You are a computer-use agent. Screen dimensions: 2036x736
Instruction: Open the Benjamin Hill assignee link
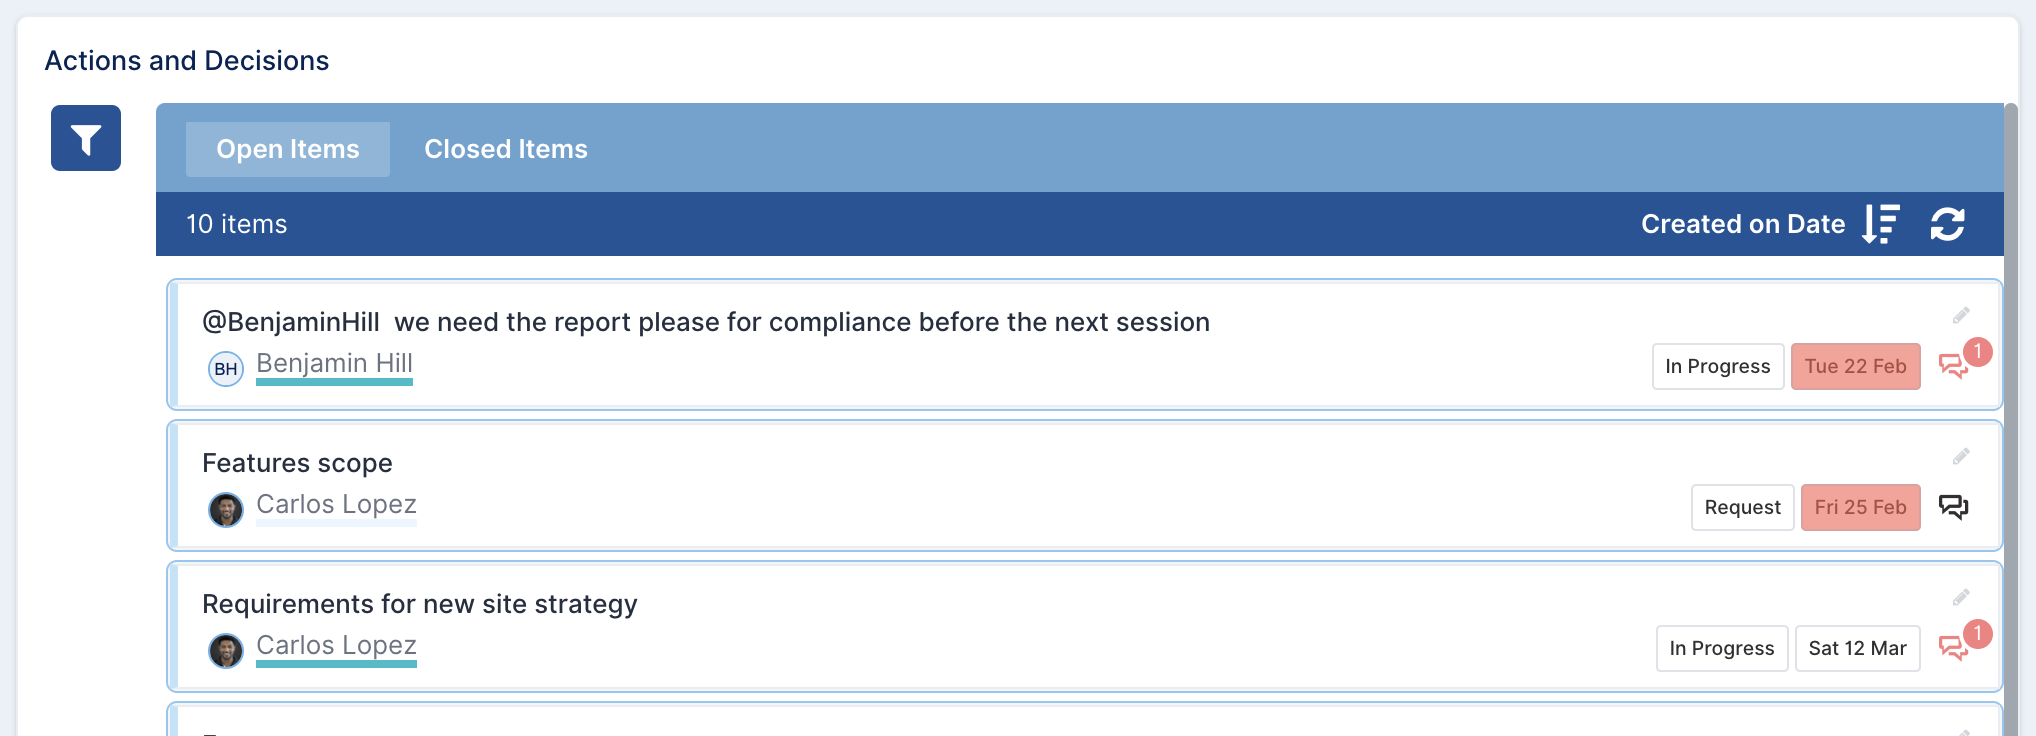(334, 363)
